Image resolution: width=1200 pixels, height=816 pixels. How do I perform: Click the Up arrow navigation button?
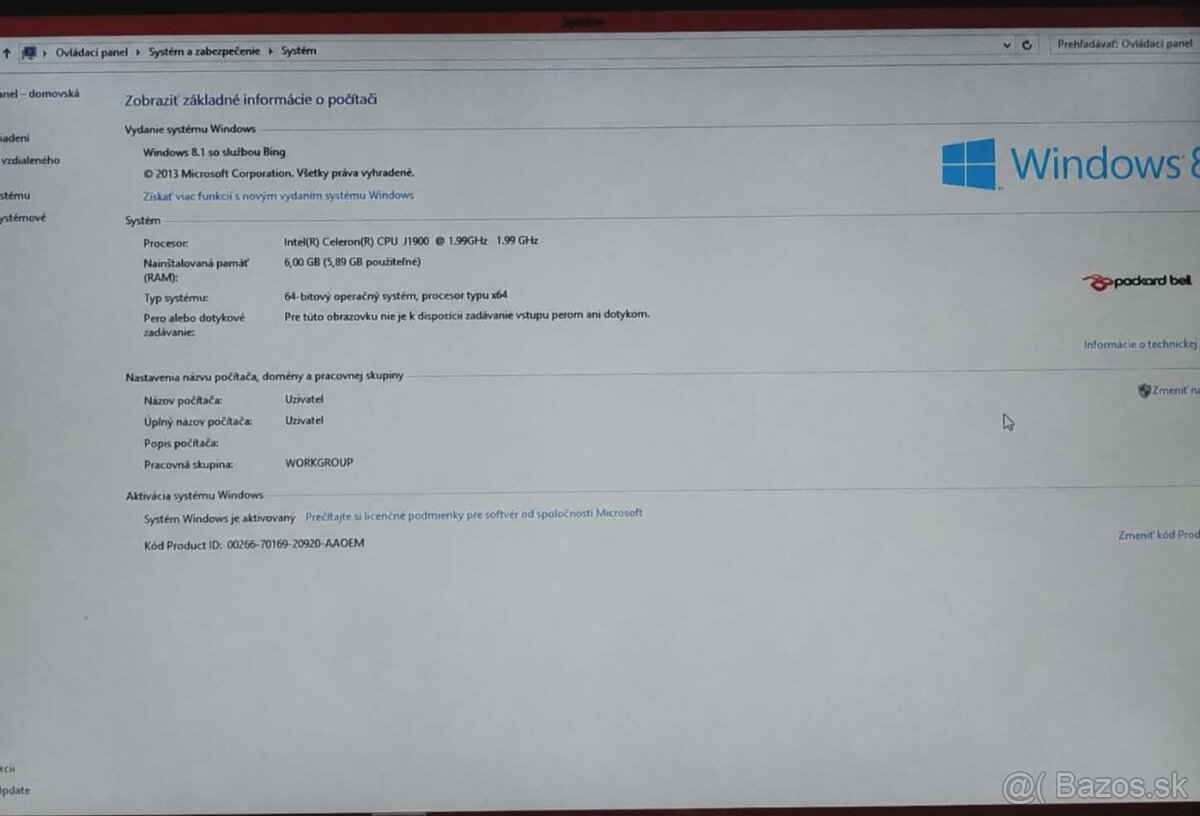tap(6, 52)
